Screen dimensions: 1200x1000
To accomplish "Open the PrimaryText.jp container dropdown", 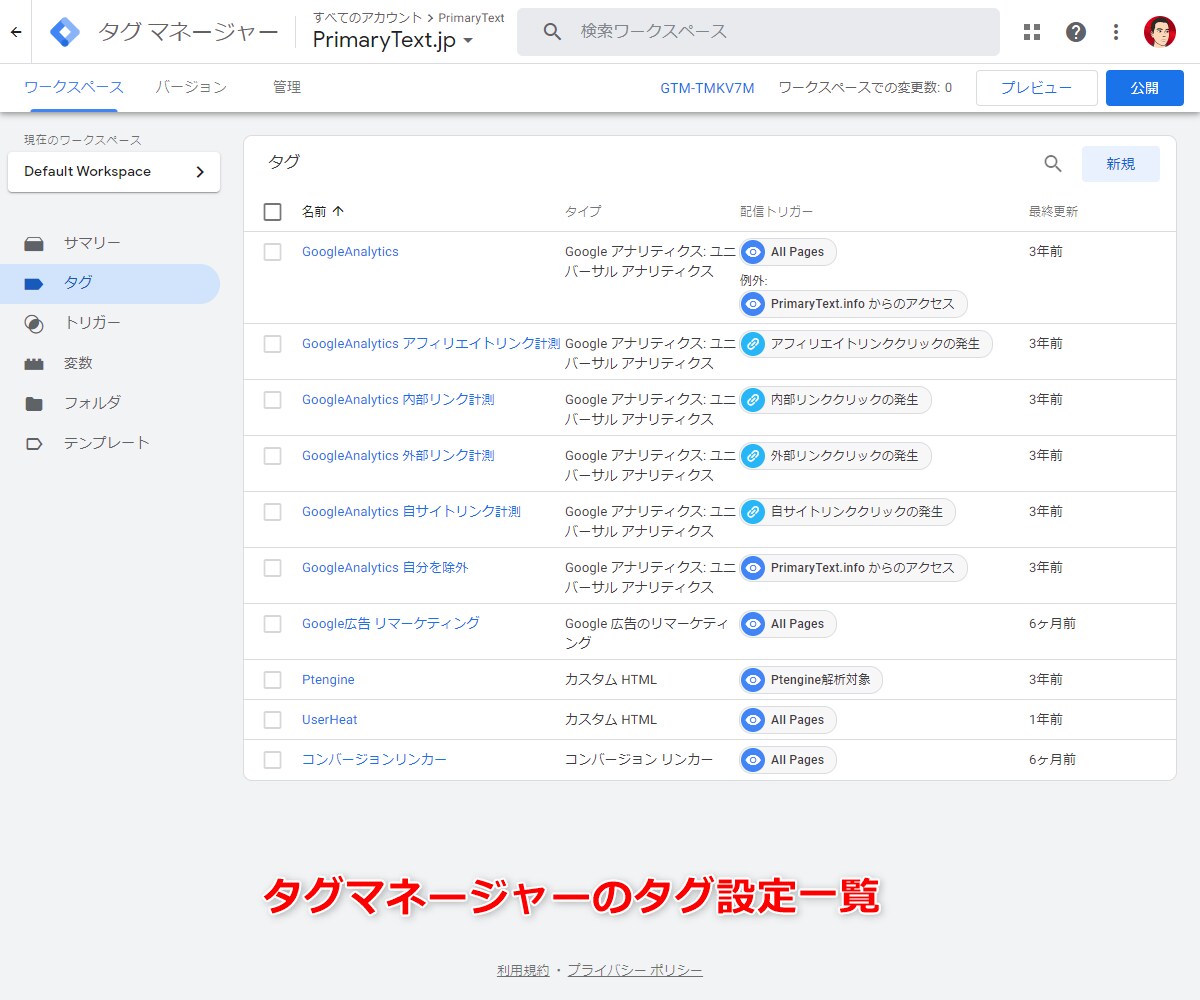I will tap(393, 40).
